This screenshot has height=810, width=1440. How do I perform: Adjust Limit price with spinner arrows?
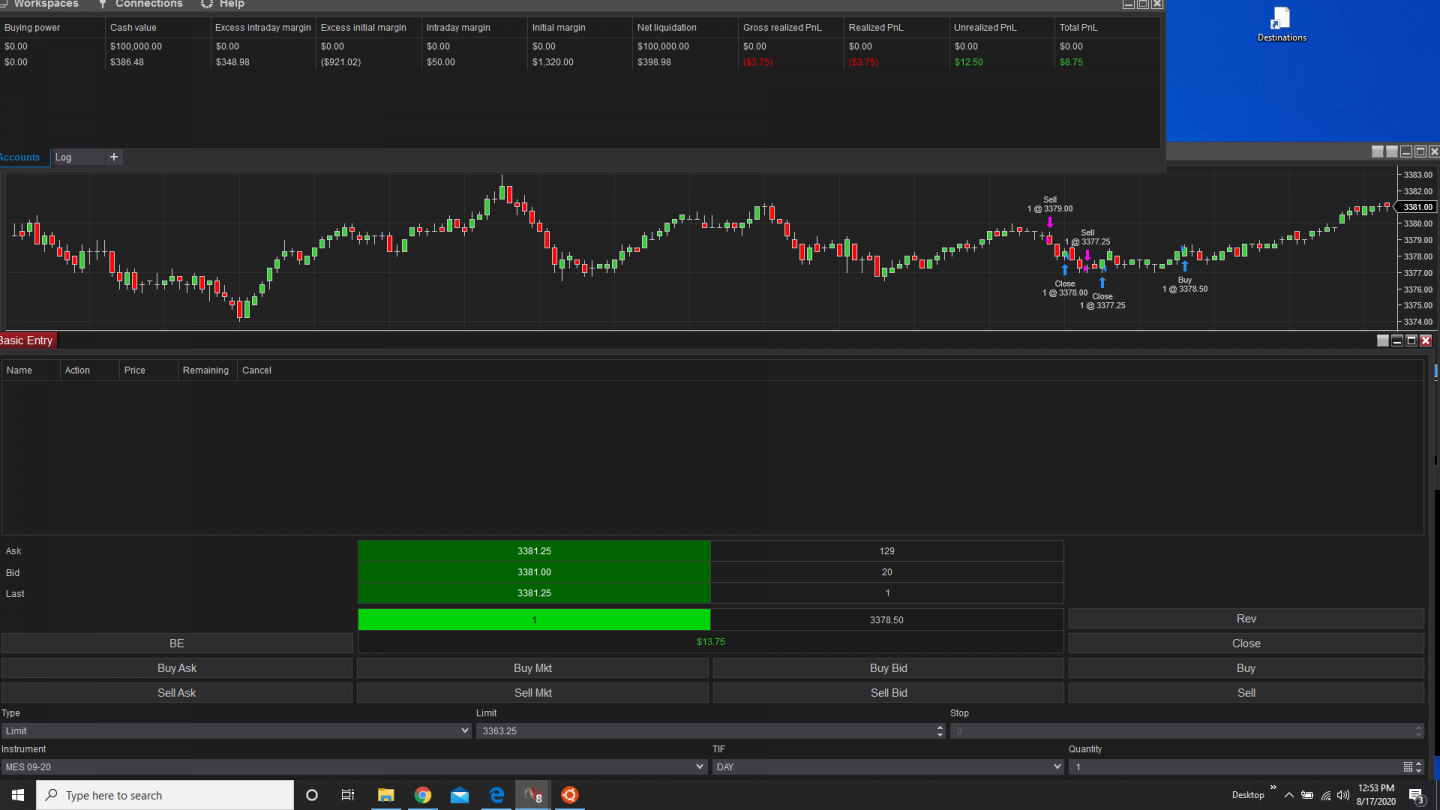[940, 731]
